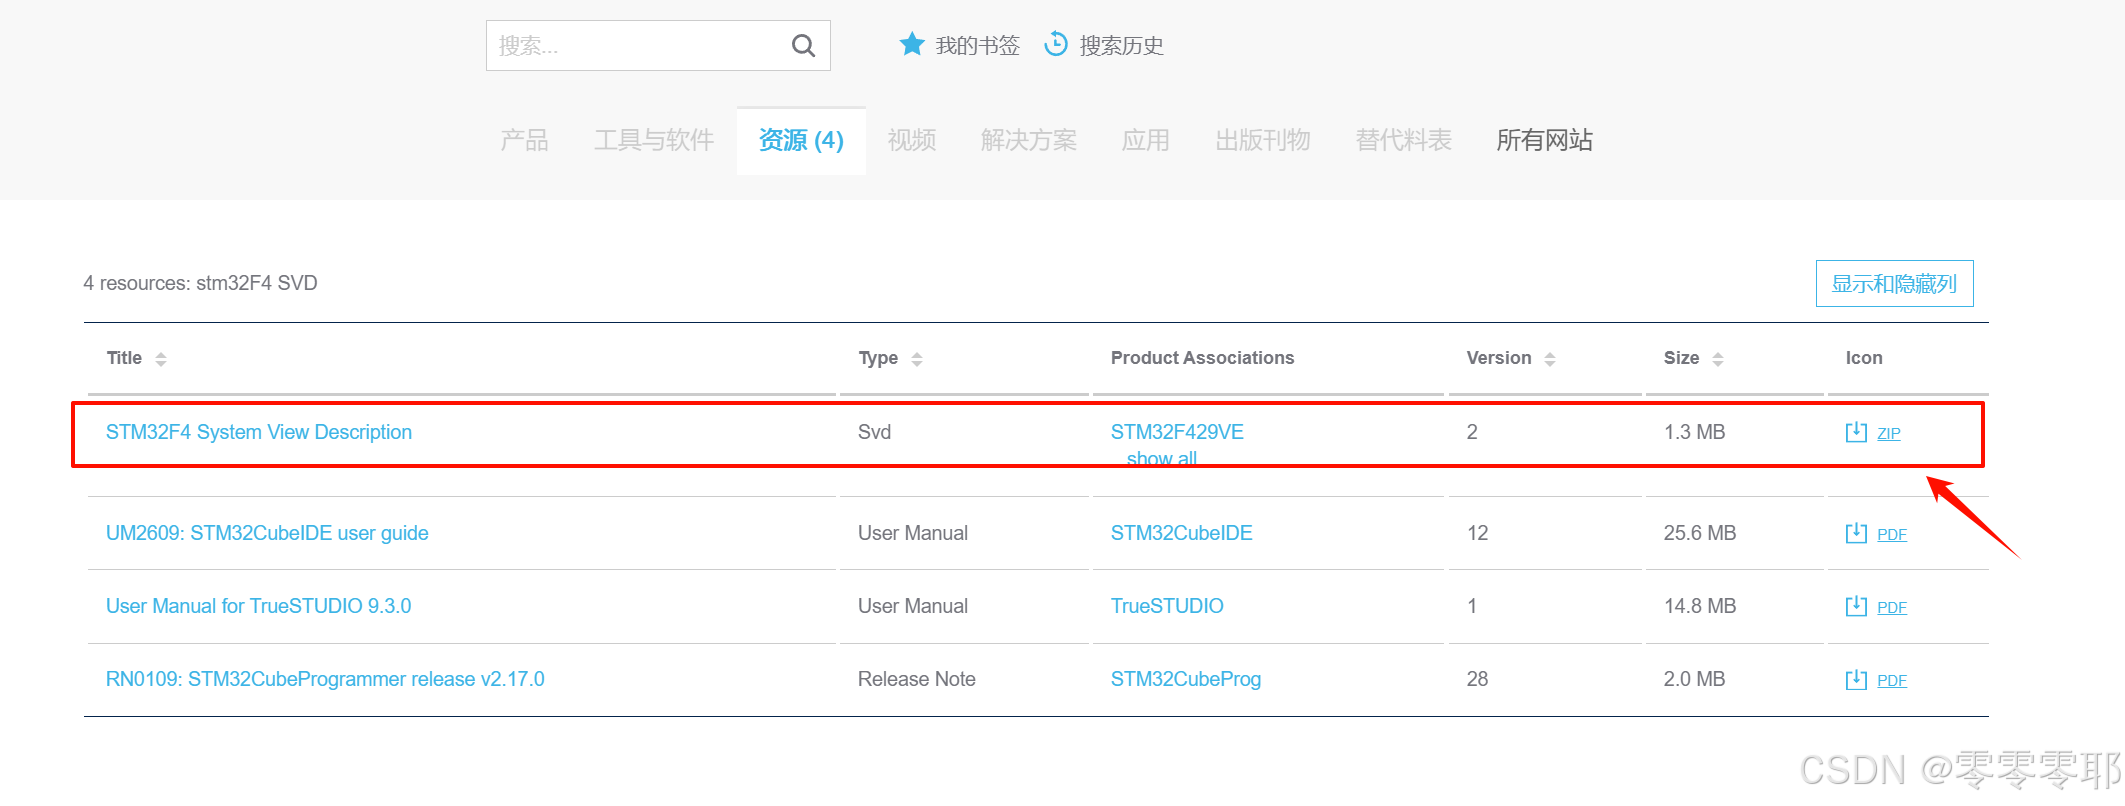Click User Manual type for STM32CubeIDE row
Screen dimensions: 2125x806
[x=912, y=533]
